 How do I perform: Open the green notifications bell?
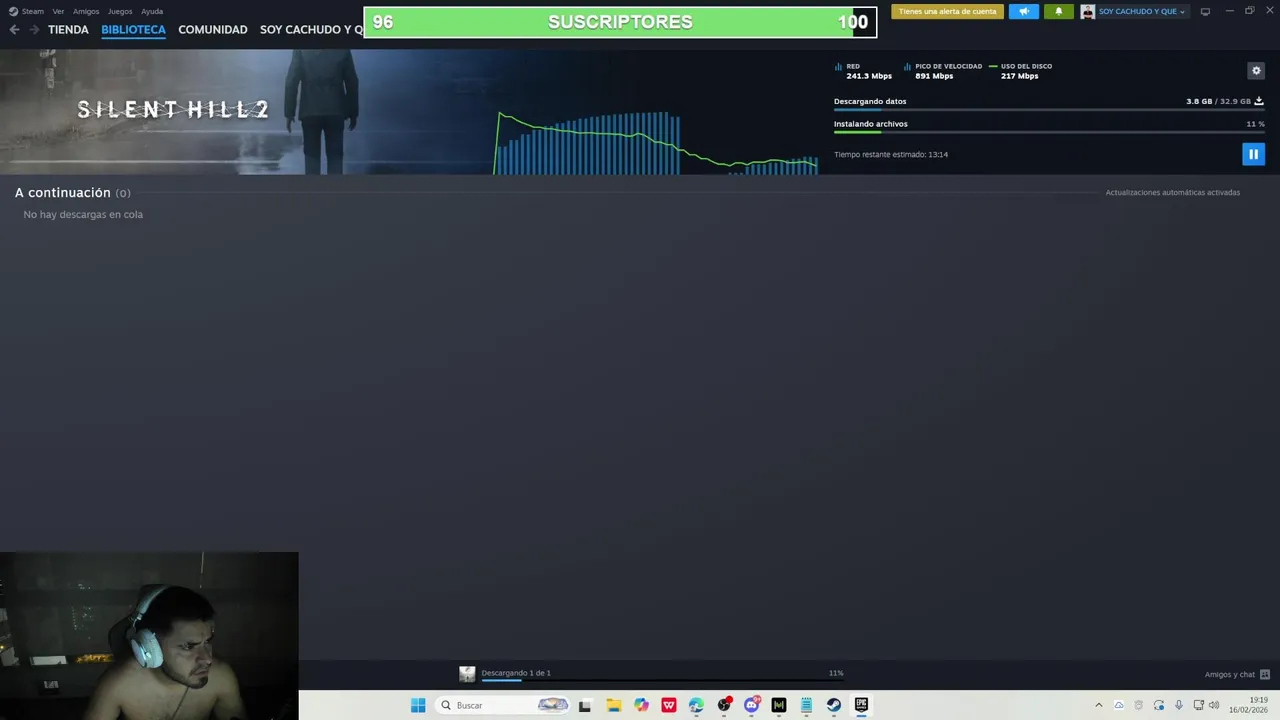pyautogui.click(x=1059, y=12)
